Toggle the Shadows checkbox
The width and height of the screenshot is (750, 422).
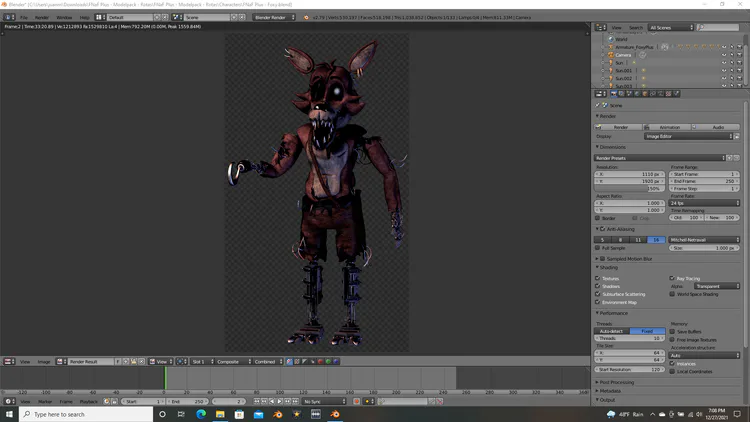pyautogui.click(x=597, y=286)
